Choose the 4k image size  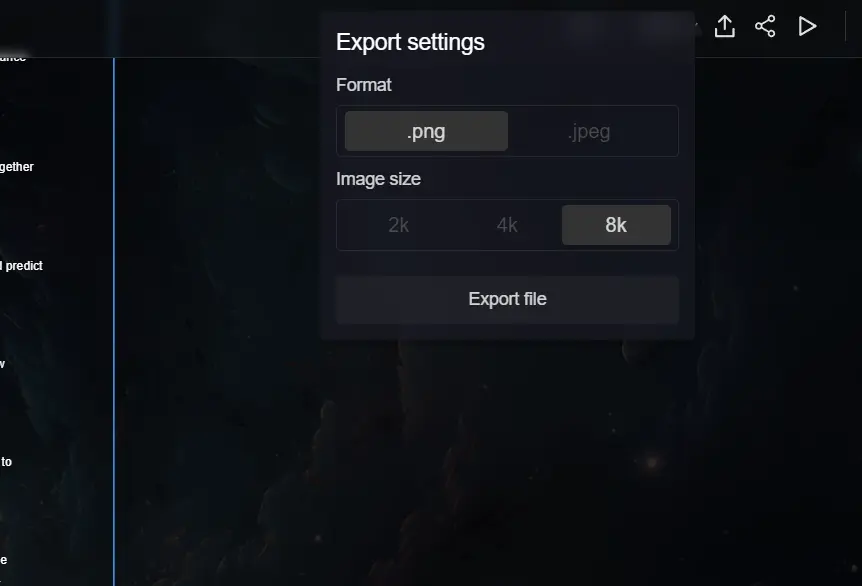tap(507, 225)
